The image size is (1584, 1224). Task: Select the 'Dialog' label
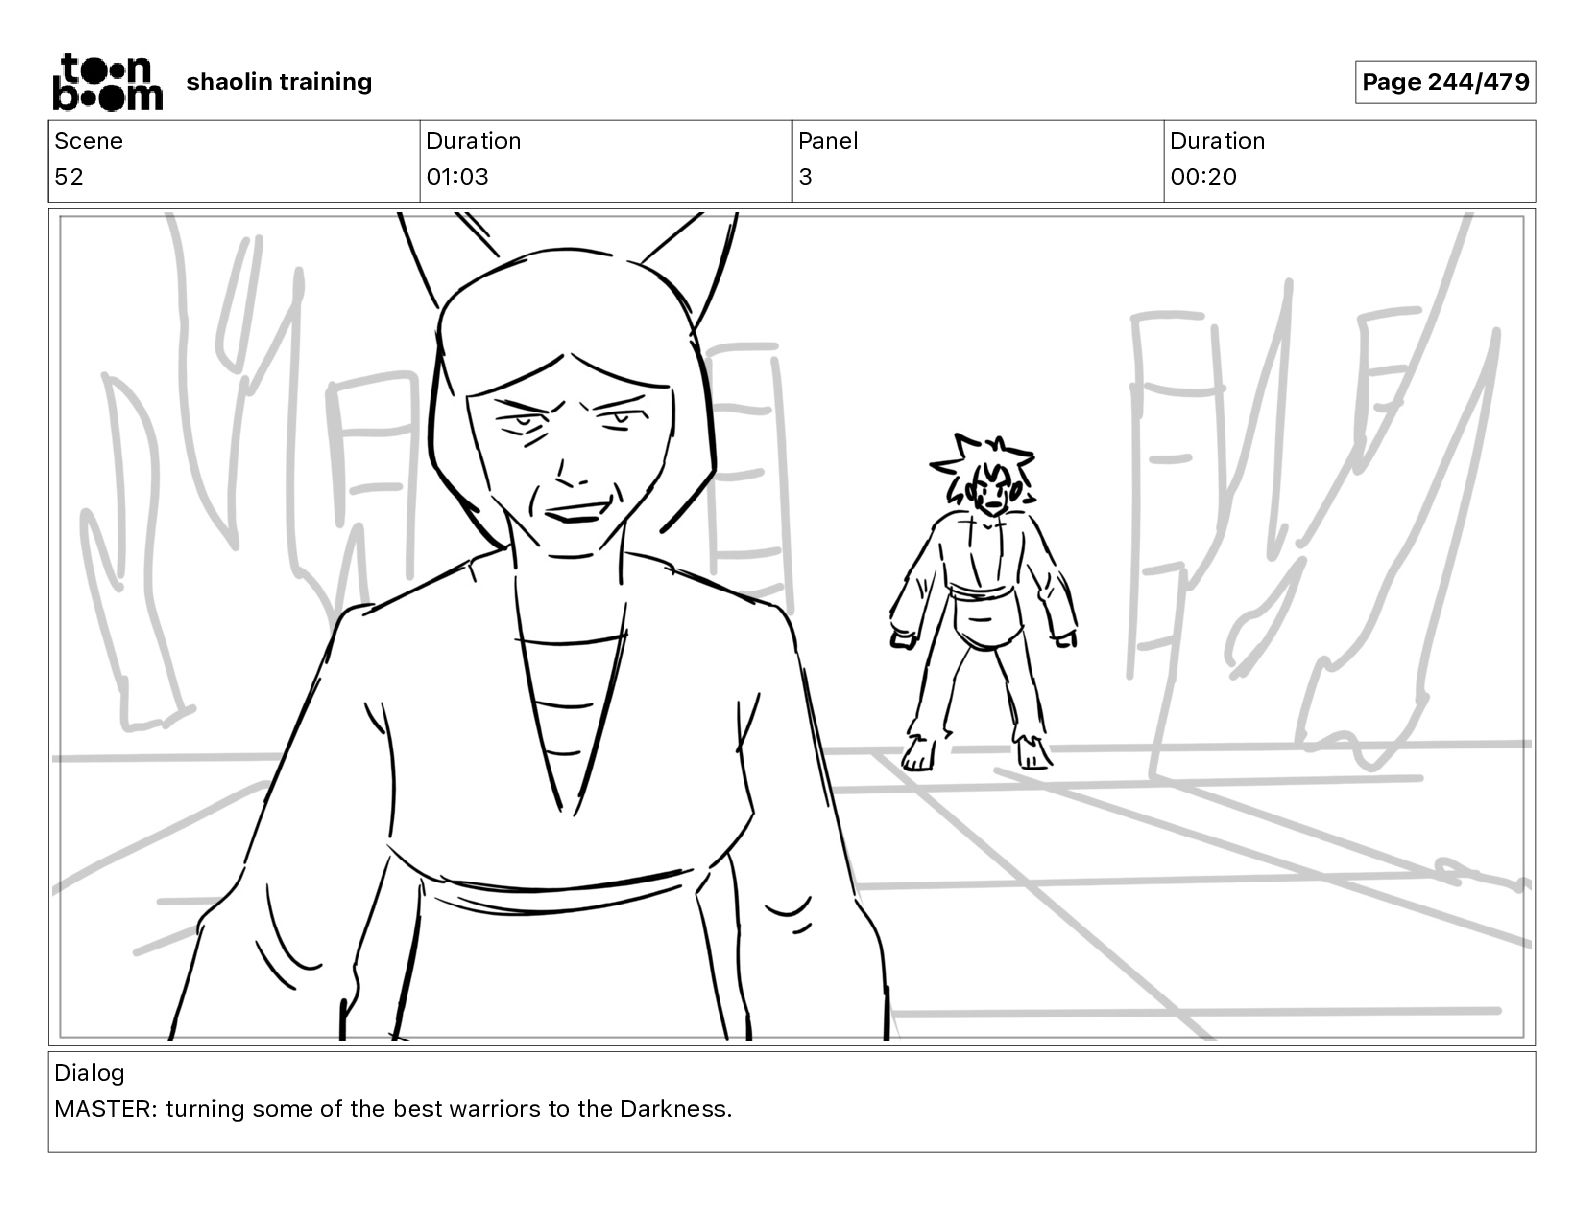(89, 1073)
